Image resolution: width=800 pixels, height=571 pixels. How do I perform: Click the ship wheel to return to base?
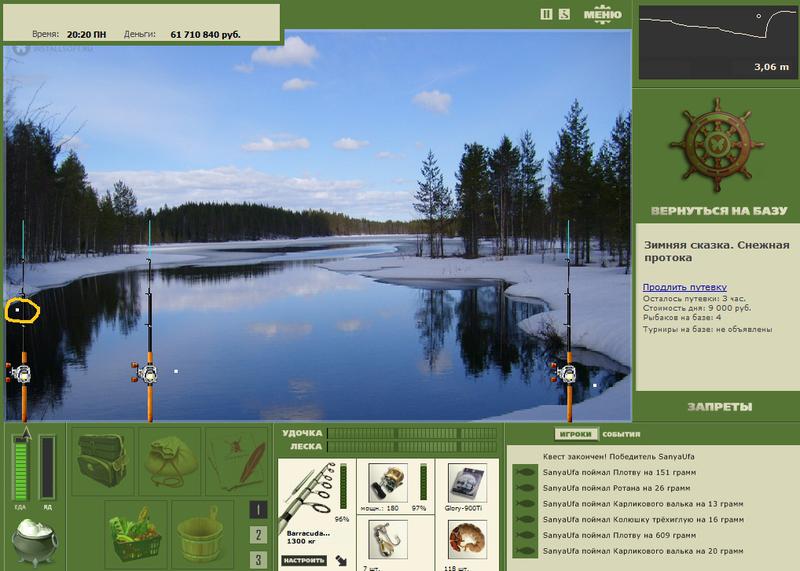coord(716,145)
